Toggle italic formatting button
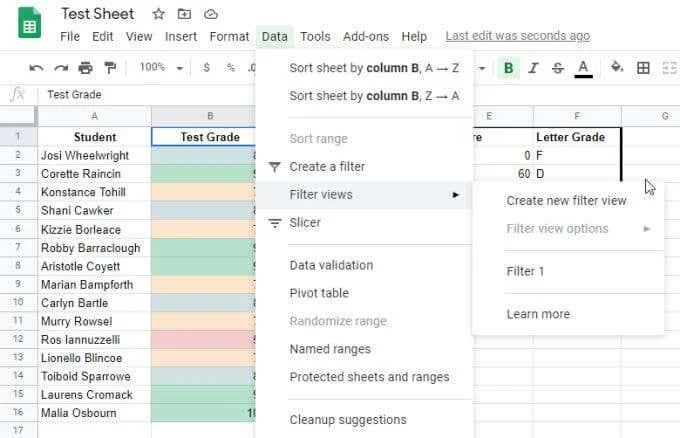Image resolution: width=680 pixels, height=438 pixels. (x=533, y=68)
